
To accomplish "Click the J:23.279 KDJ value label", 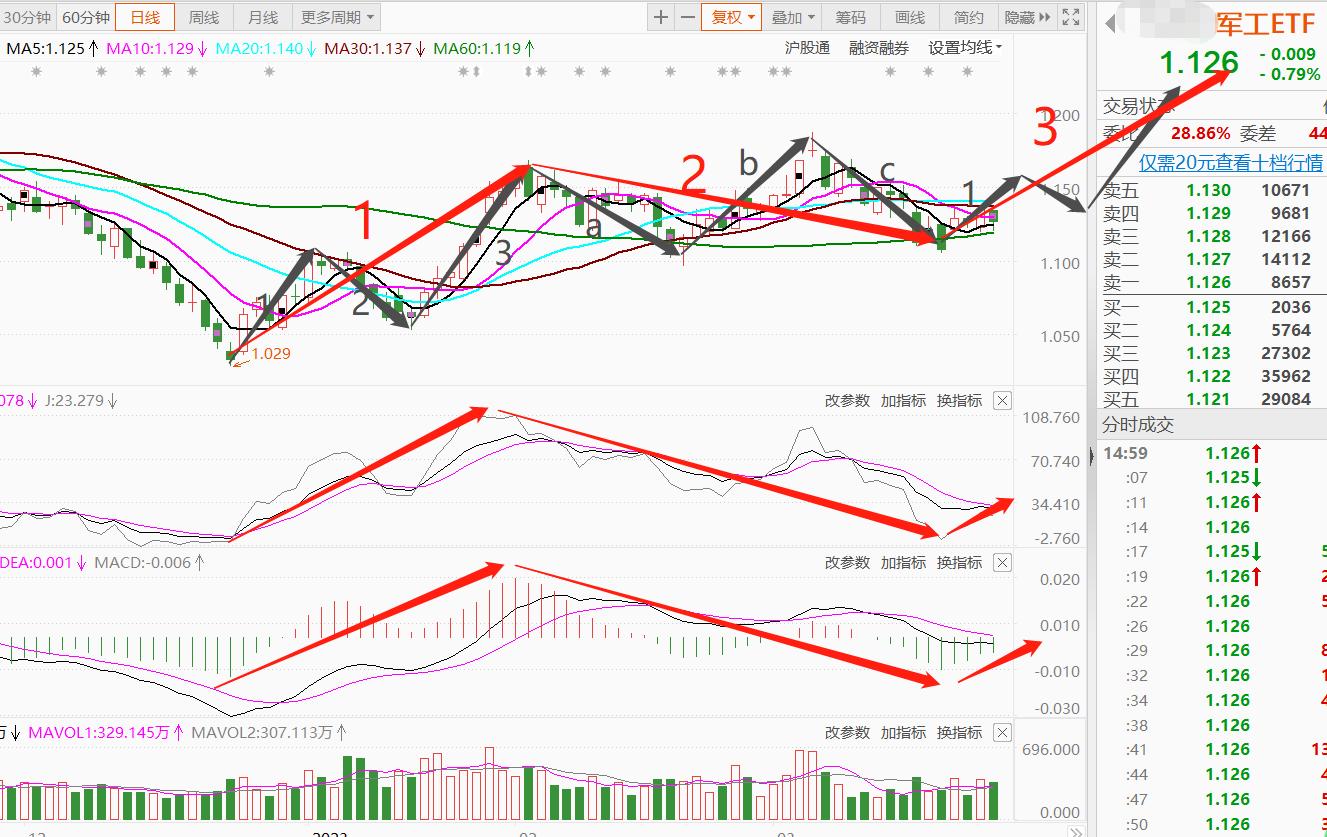I will pyautogui.click(x=81, y=401).
